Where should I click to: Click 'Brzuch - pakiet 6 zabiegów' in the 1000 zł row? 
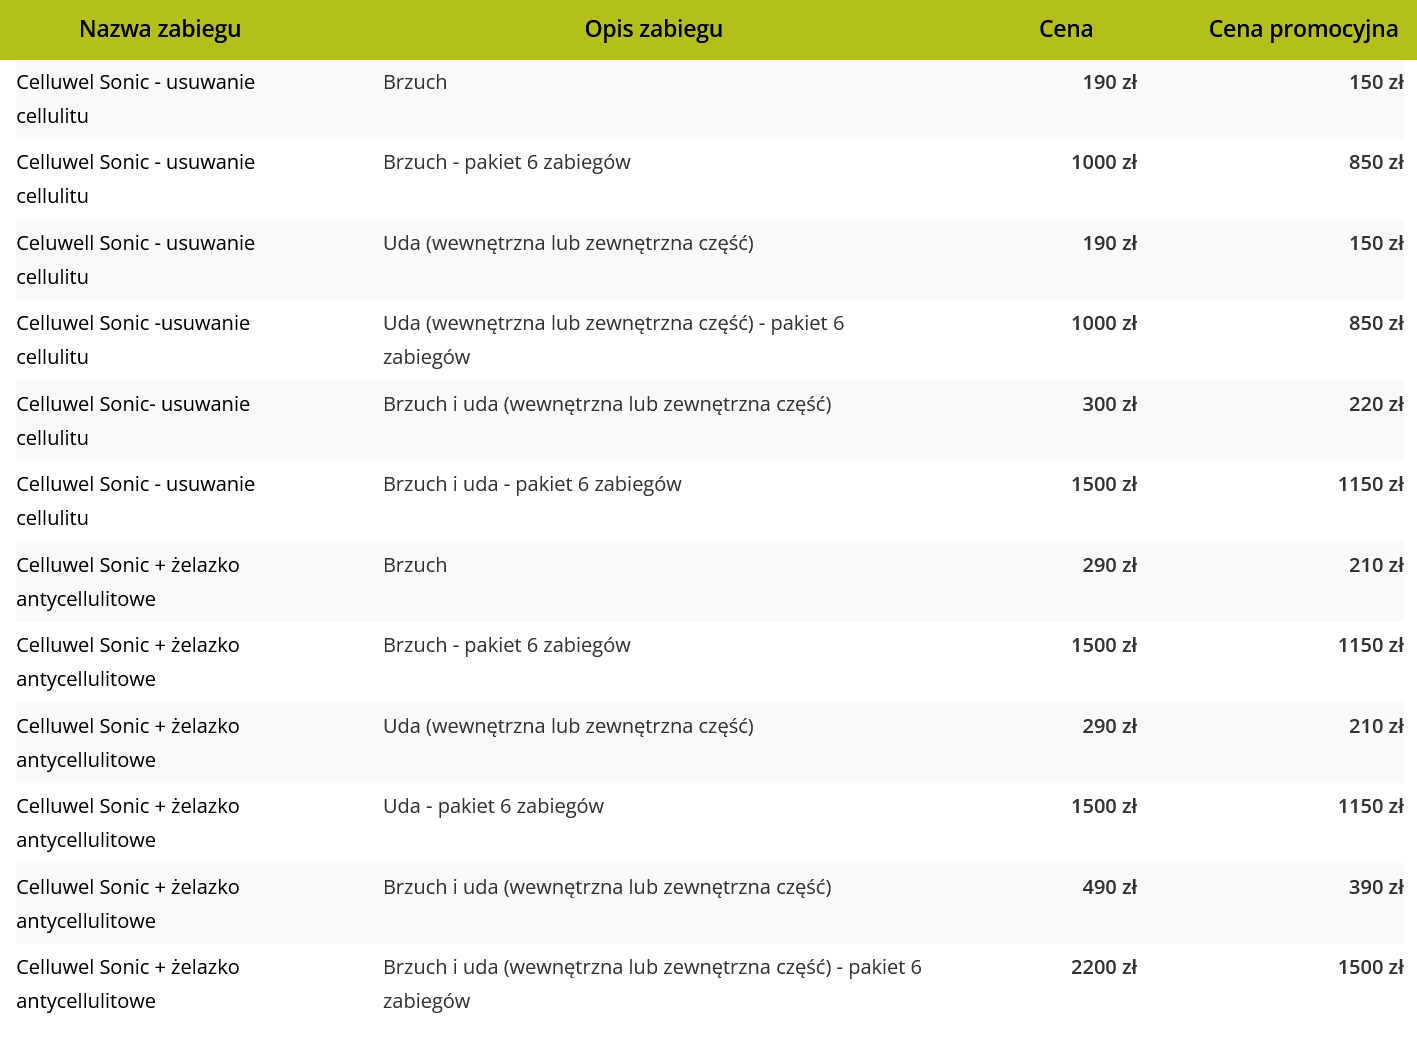(507, 162)
